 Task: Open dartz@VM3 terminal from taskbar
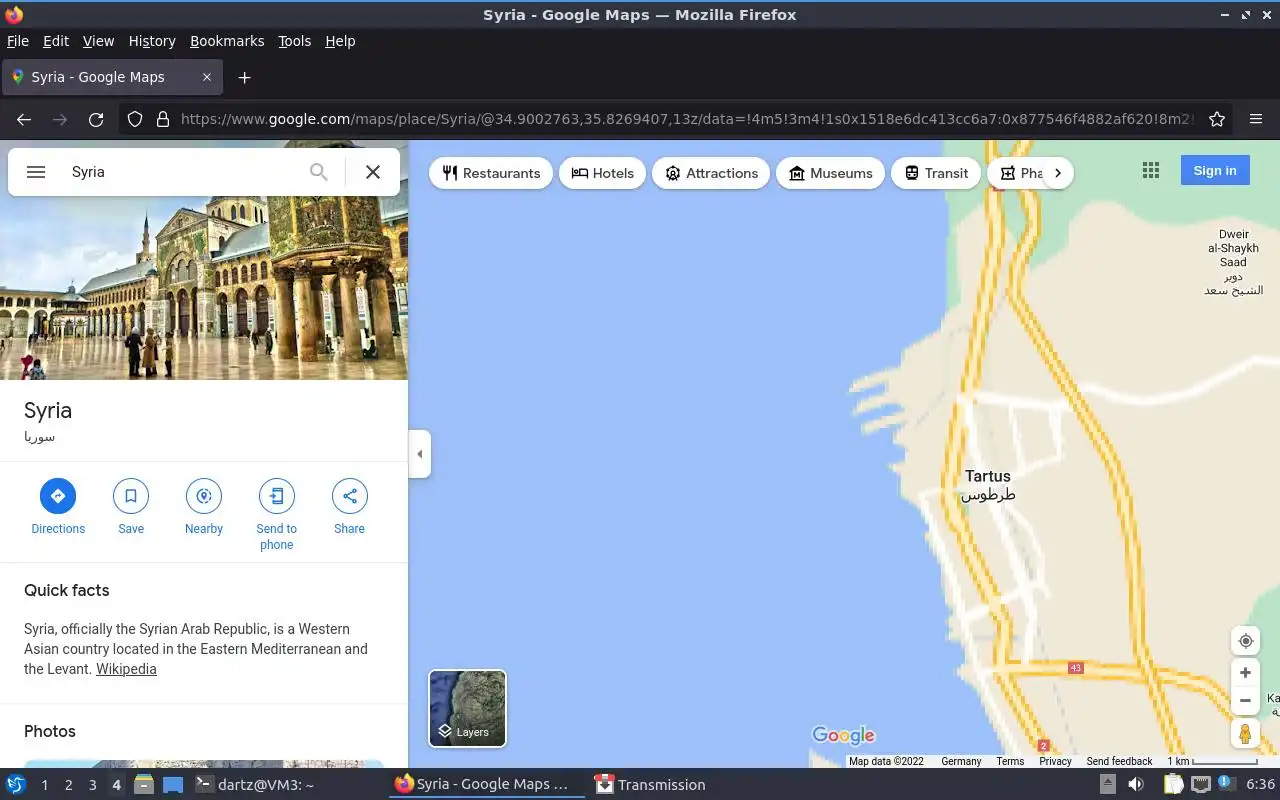tap(254, 785)
